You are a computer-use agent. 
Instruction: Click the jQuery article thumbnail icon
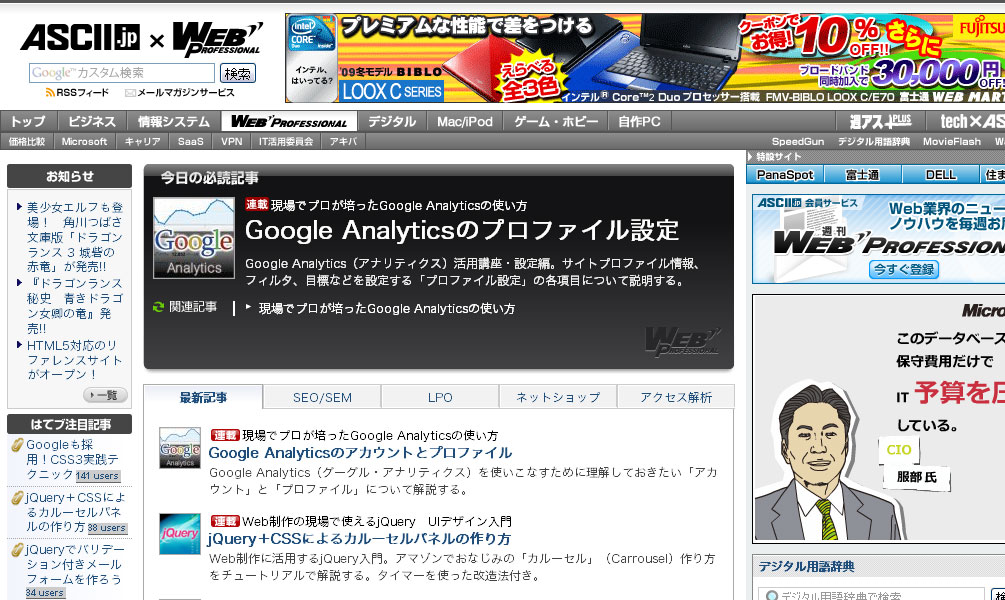[x=179, y=534]
